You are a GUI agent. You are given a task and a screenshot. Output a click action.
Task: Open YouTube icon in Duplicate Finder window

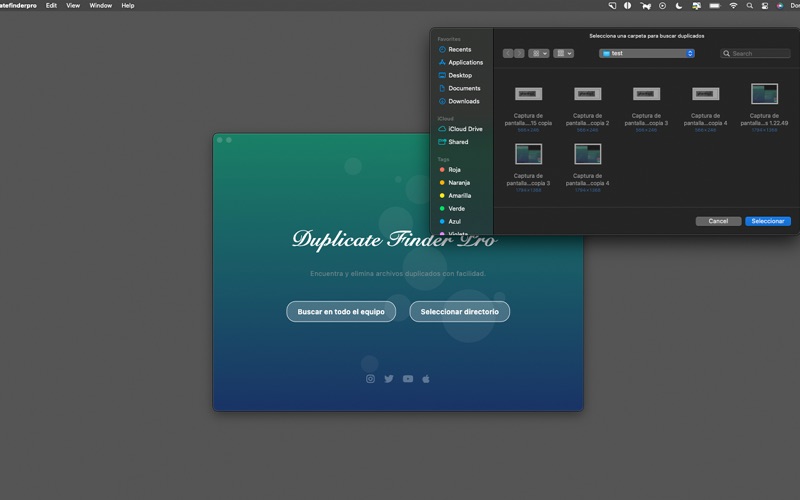pos(408,379)
